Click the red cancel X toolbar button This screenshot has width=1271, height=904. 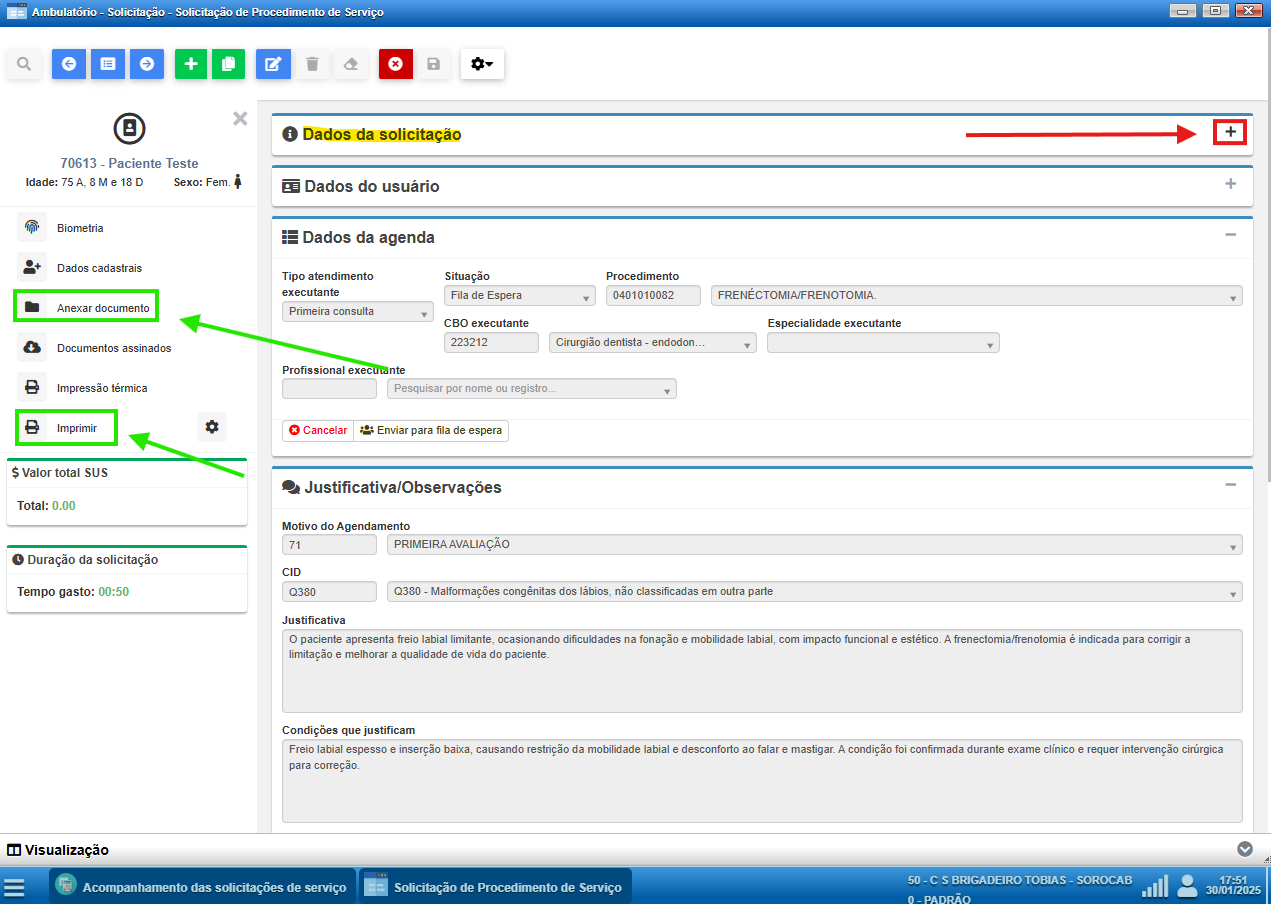pyautogui.click(x=395, y=64)
